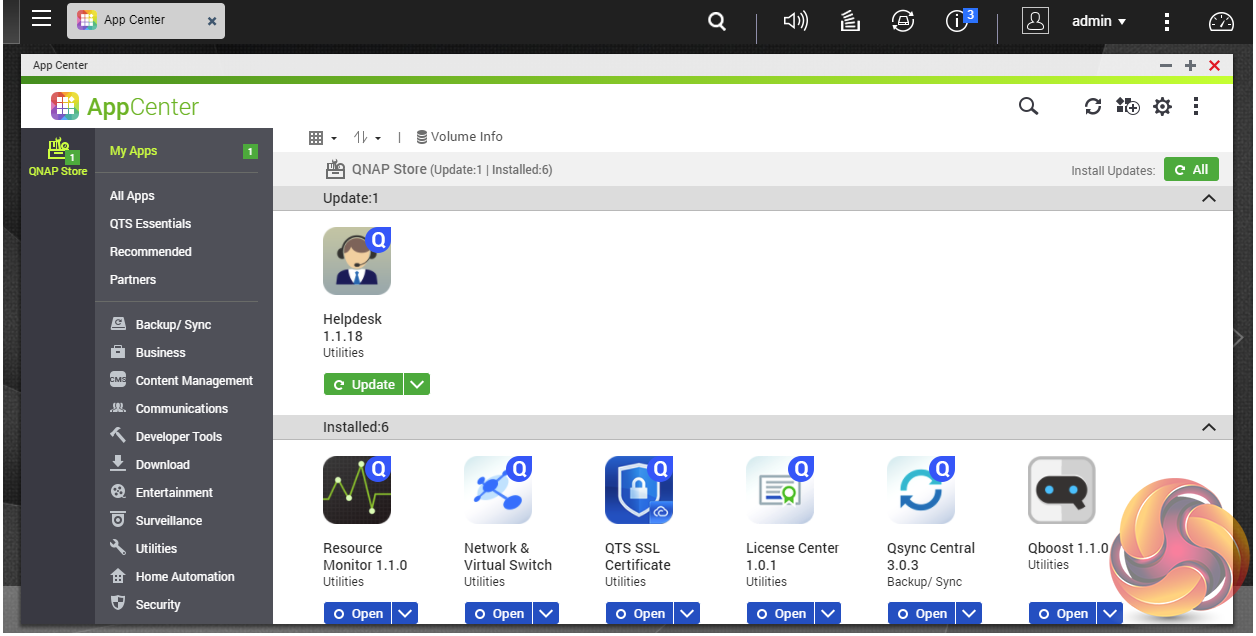Collapse the Update:1 section
The image size is (1256, 636).
(1208, 198)
